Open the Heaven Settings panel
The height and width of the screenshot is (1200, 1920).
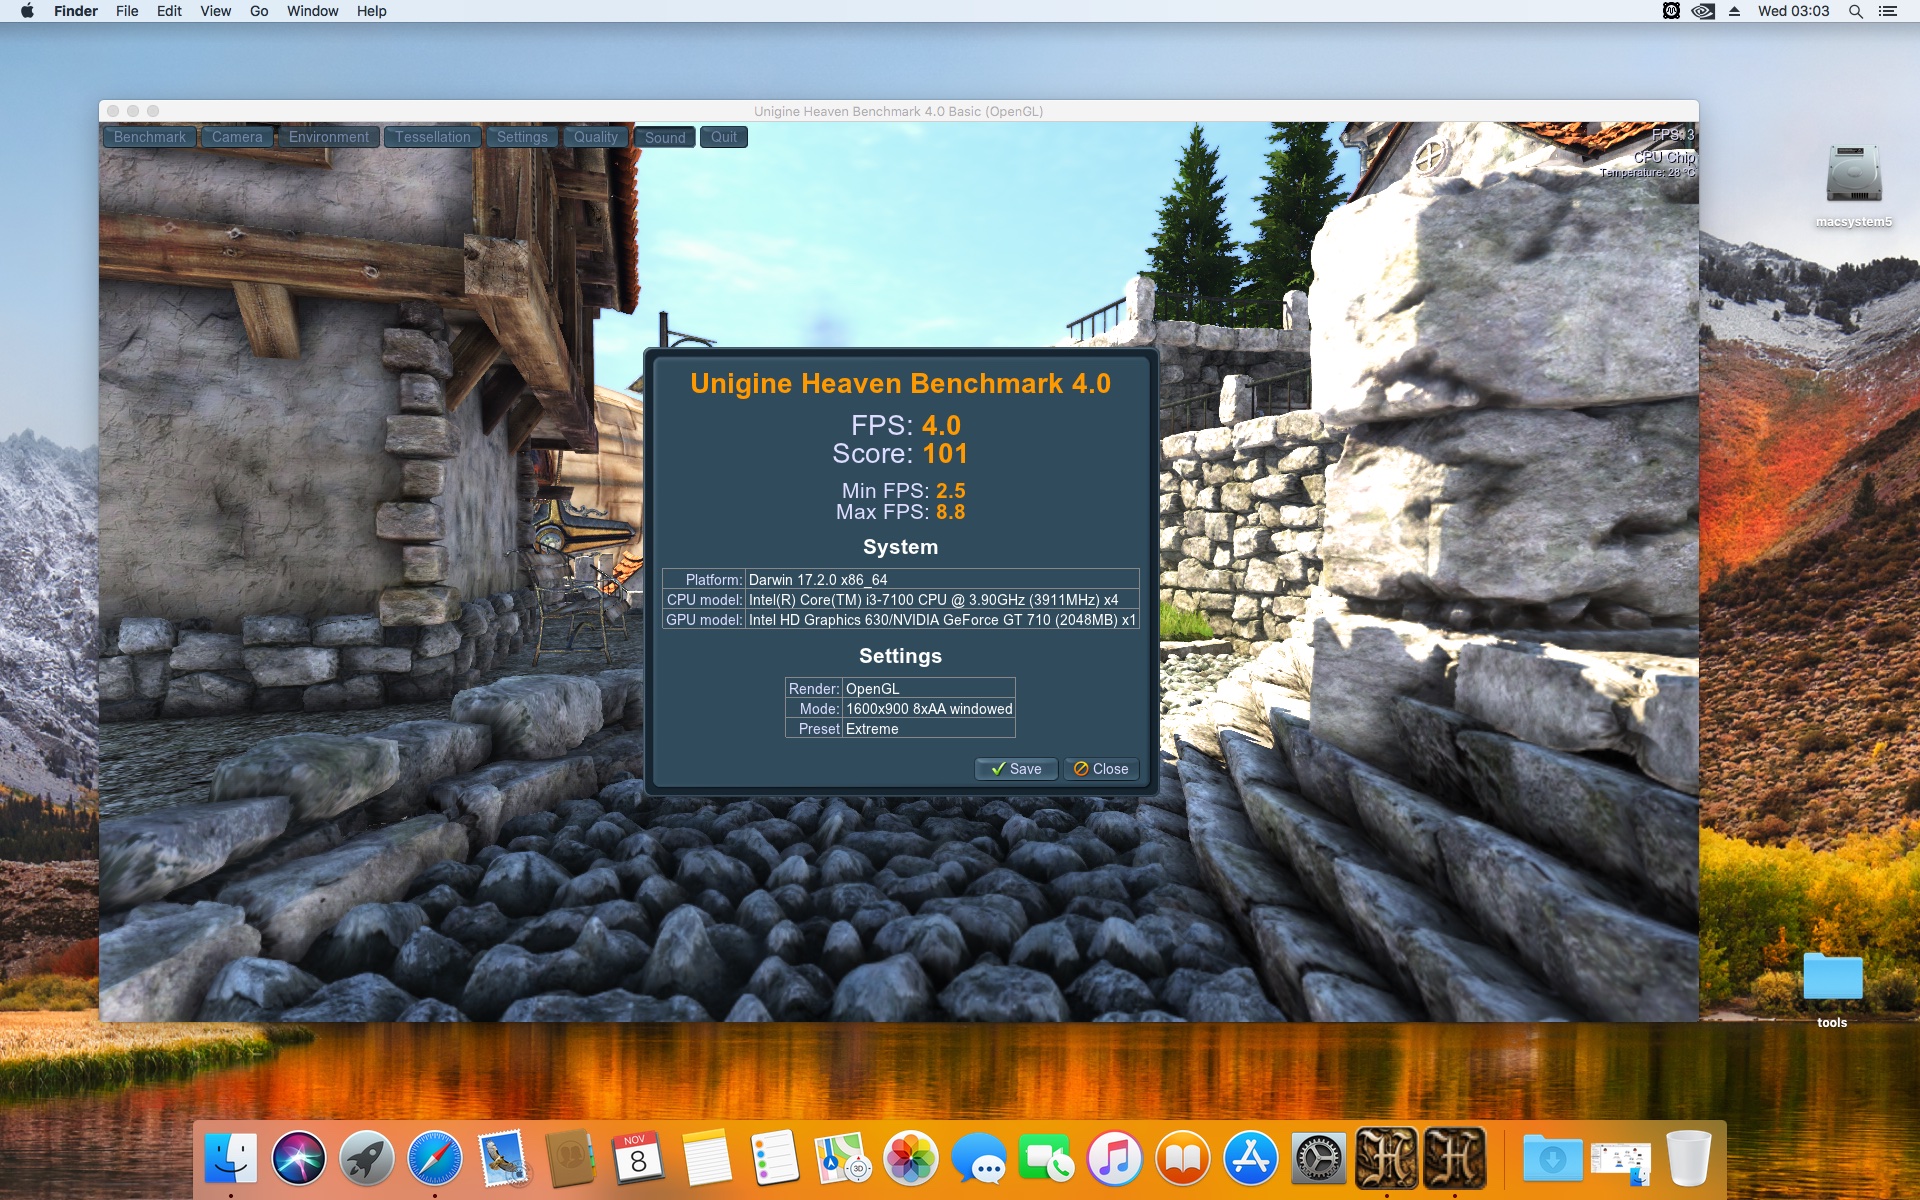coord(522,137)
